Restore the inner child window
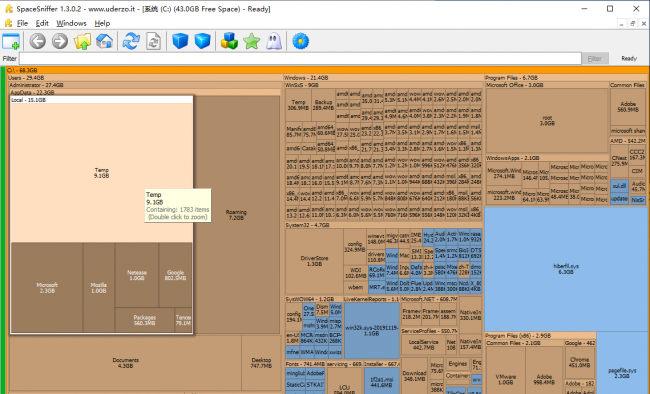This screenshot has width=650, height=394. click(633, 24)
